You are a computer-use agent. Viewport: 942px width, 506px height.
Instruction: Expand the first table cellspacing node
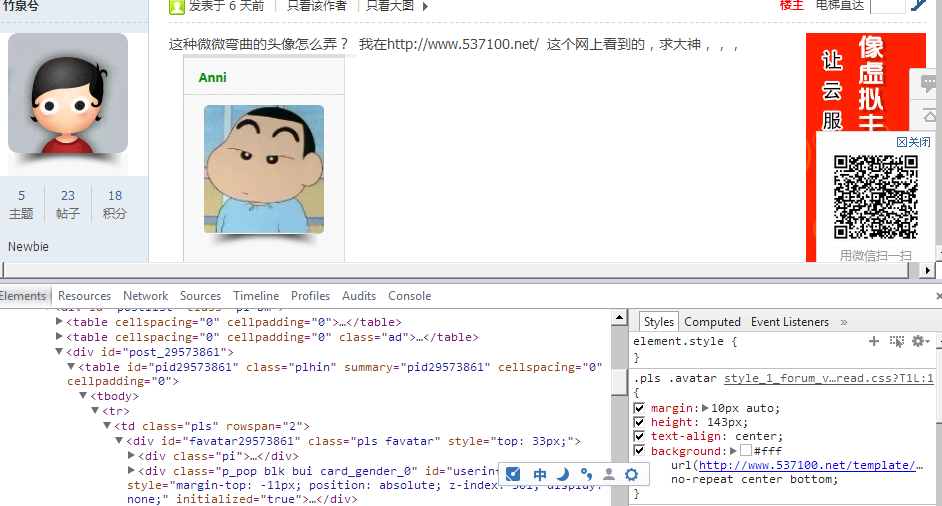pos(59,322)
